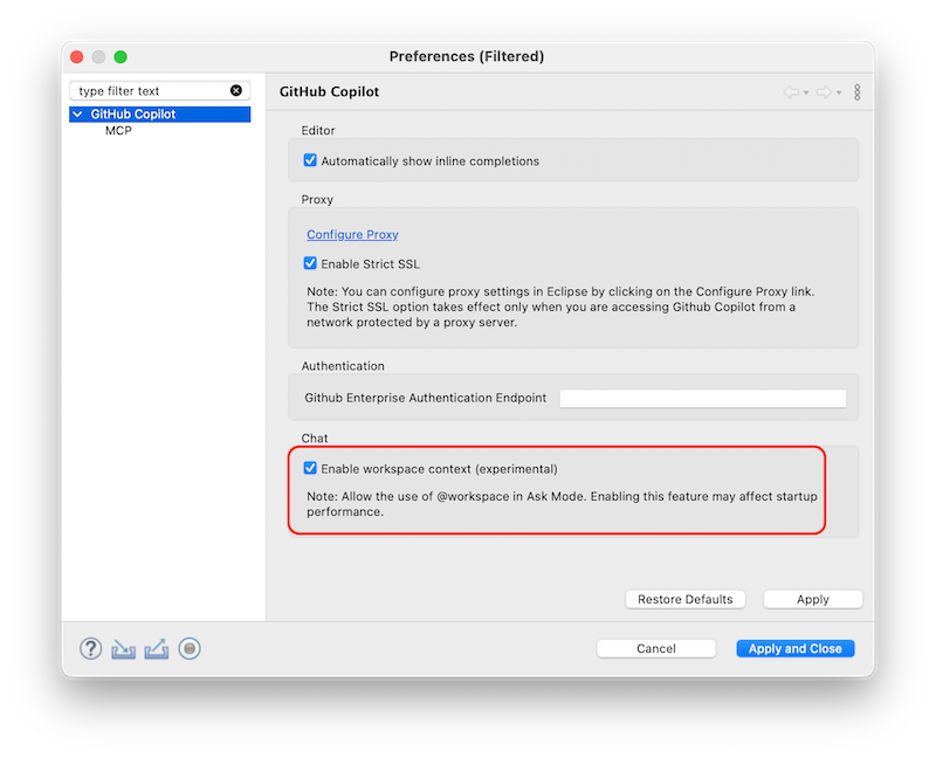Open the back history dropdown arrow

[x=806, y=93]
